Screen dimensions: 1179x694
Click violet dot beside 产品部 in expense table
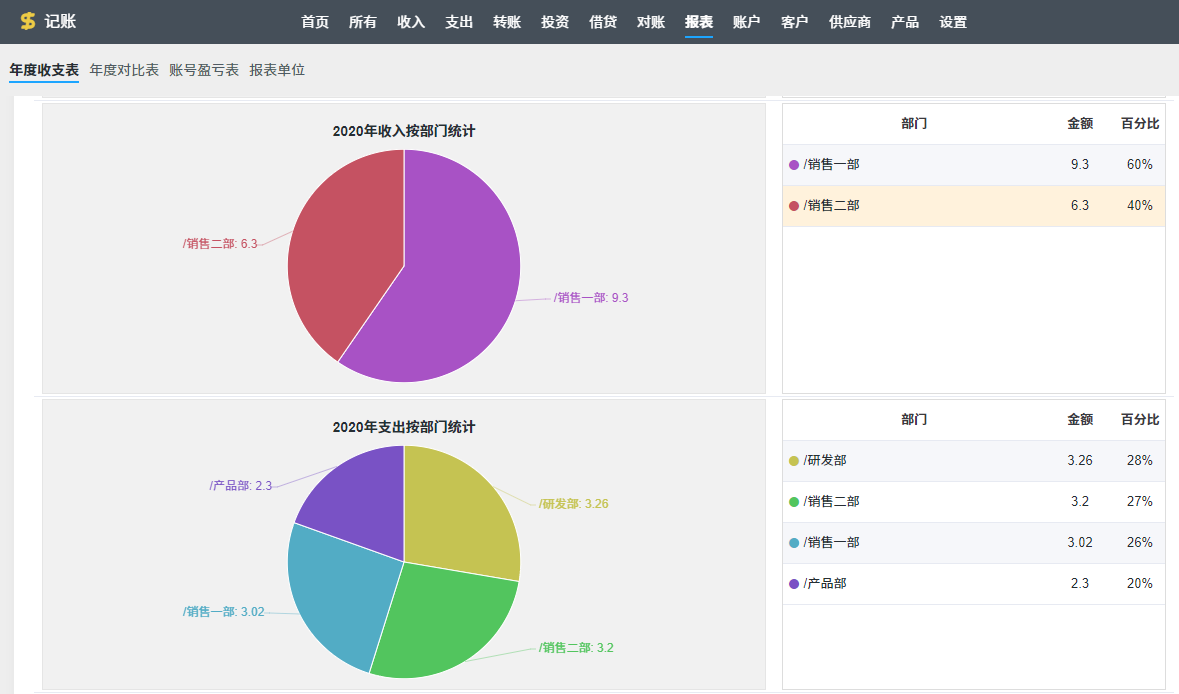(793, 583)
